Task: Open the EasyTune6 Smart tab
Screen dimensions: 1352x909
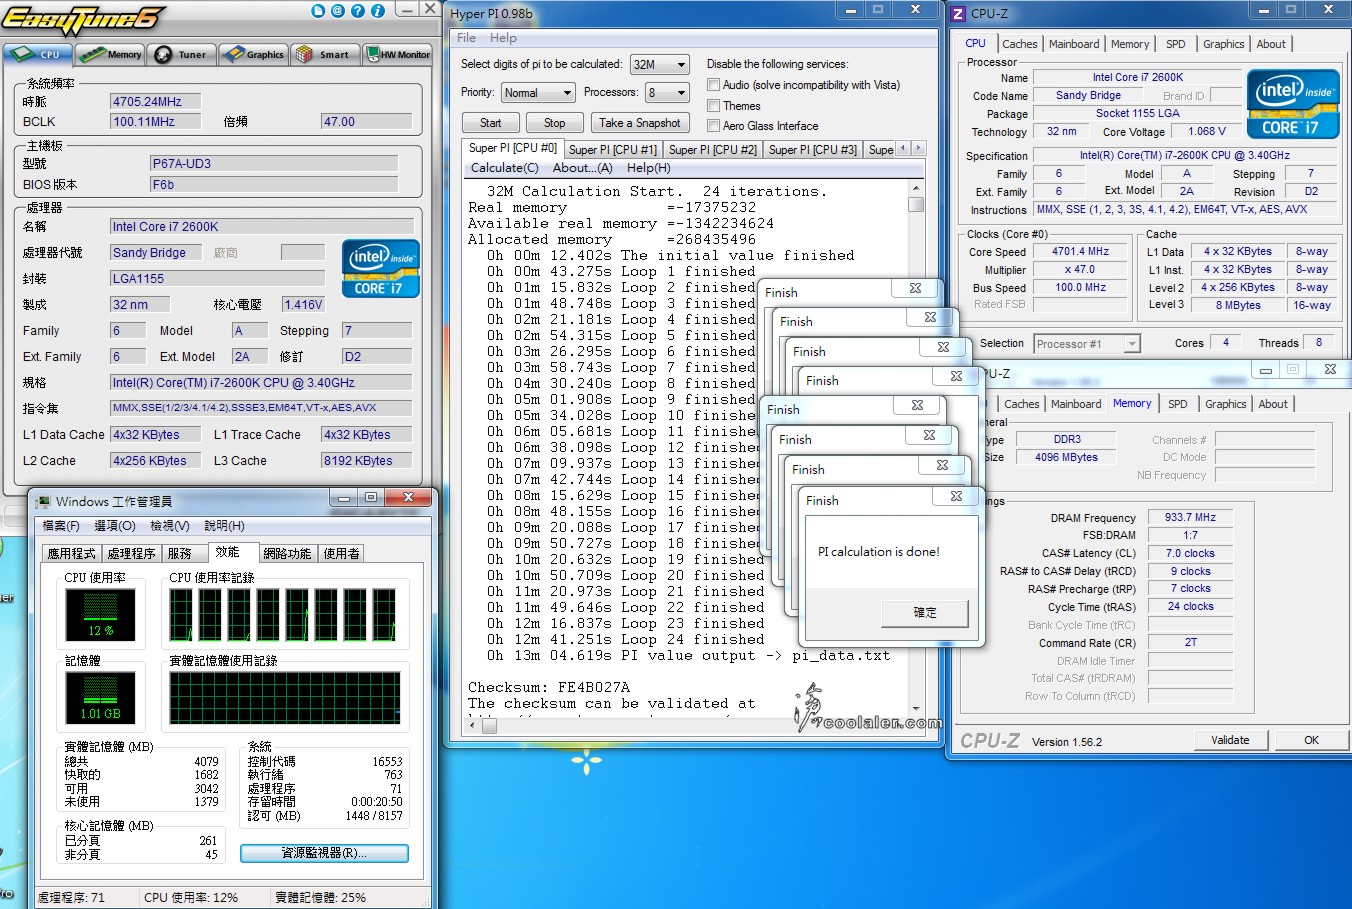Action: coord(325,54)
